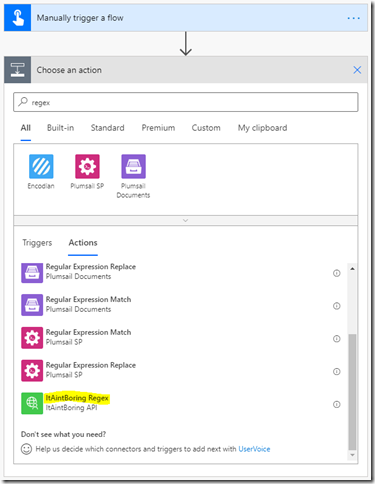Select the Plumsail Documents connector icon
The height and width of the screenshot is (484, 375).
click(x=133, y=166)
